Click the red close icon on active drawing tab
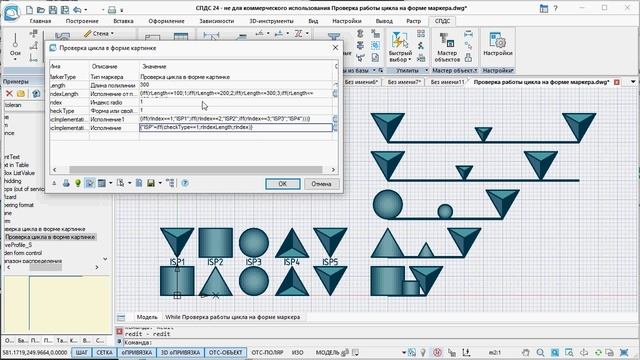 pyautogui.click(x=617, y=82)
